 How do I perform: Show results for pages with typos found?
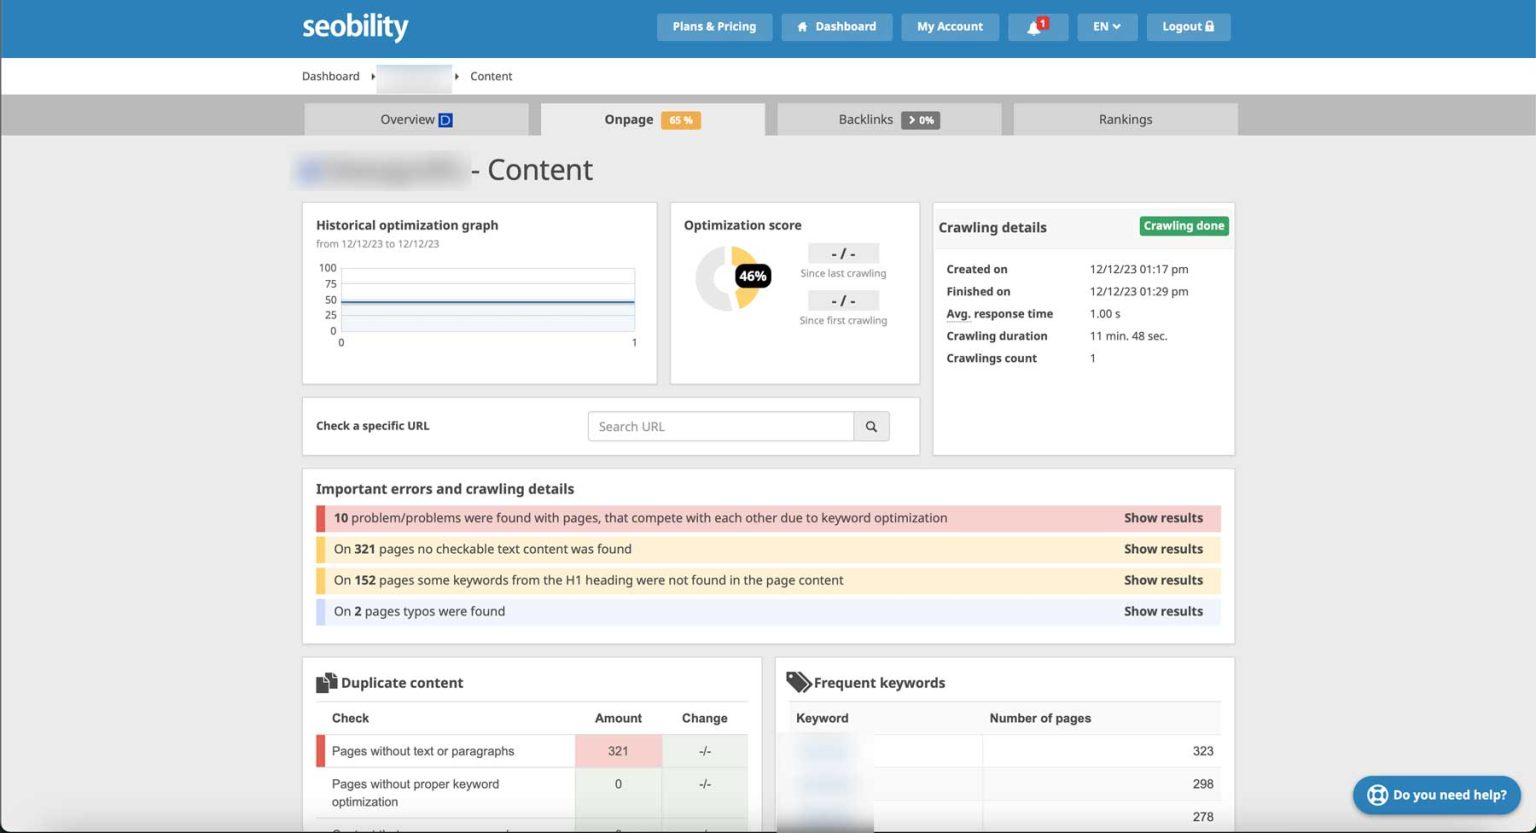coord(1163,611)
